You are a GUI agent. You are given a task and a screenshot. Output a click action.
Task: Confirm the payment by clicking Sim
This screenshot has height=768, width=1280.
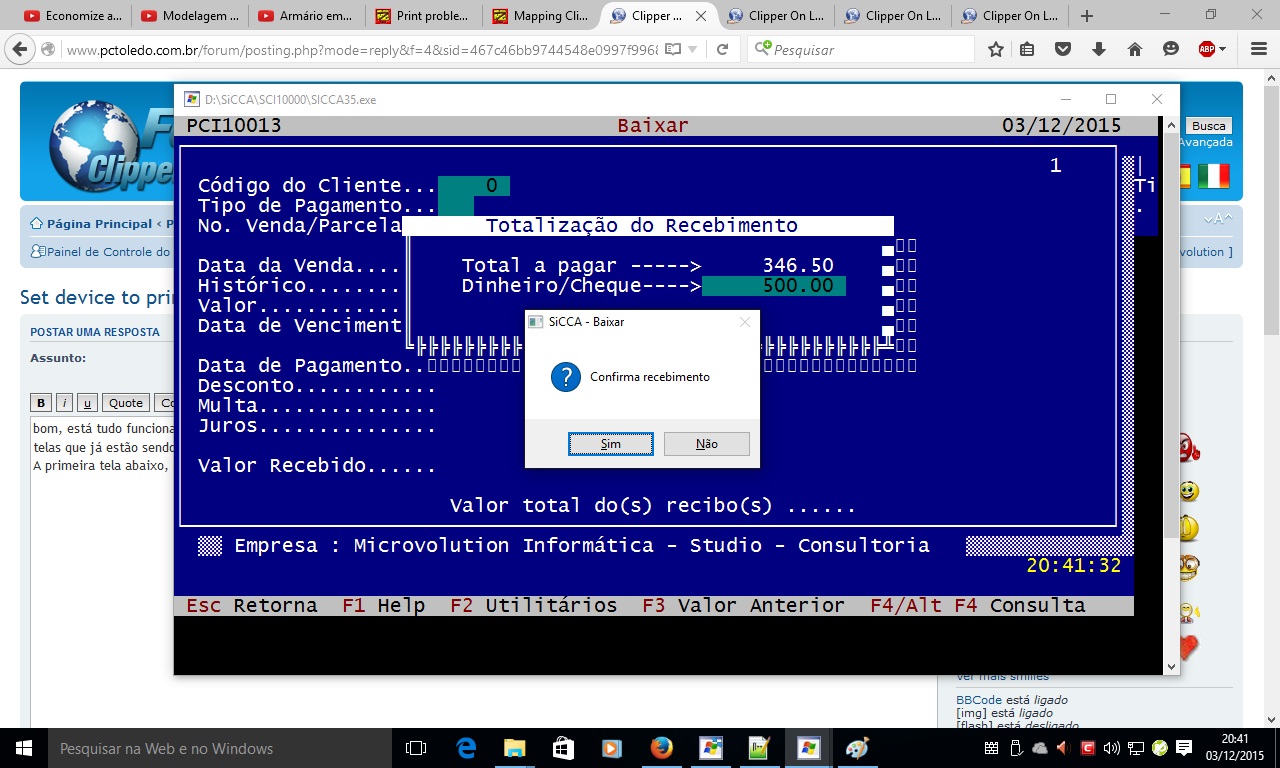[x=610, y=444]
